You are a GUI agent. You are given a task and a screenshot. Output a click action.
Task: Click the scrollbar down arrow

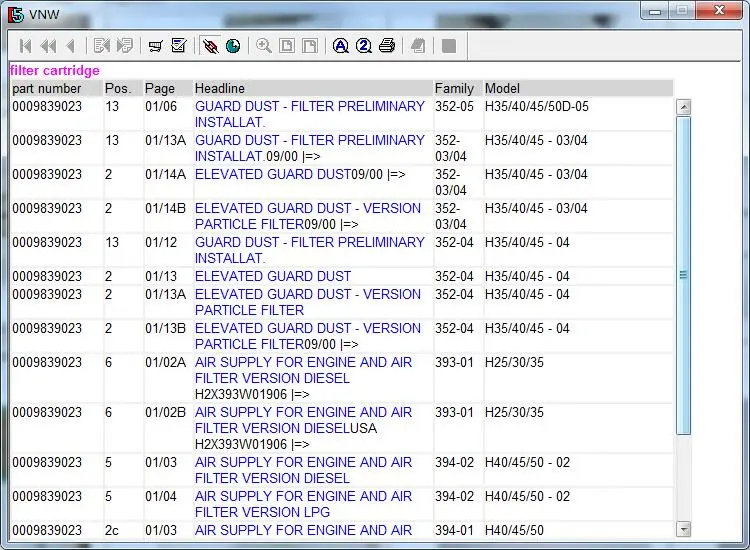[x=684, y=529]
